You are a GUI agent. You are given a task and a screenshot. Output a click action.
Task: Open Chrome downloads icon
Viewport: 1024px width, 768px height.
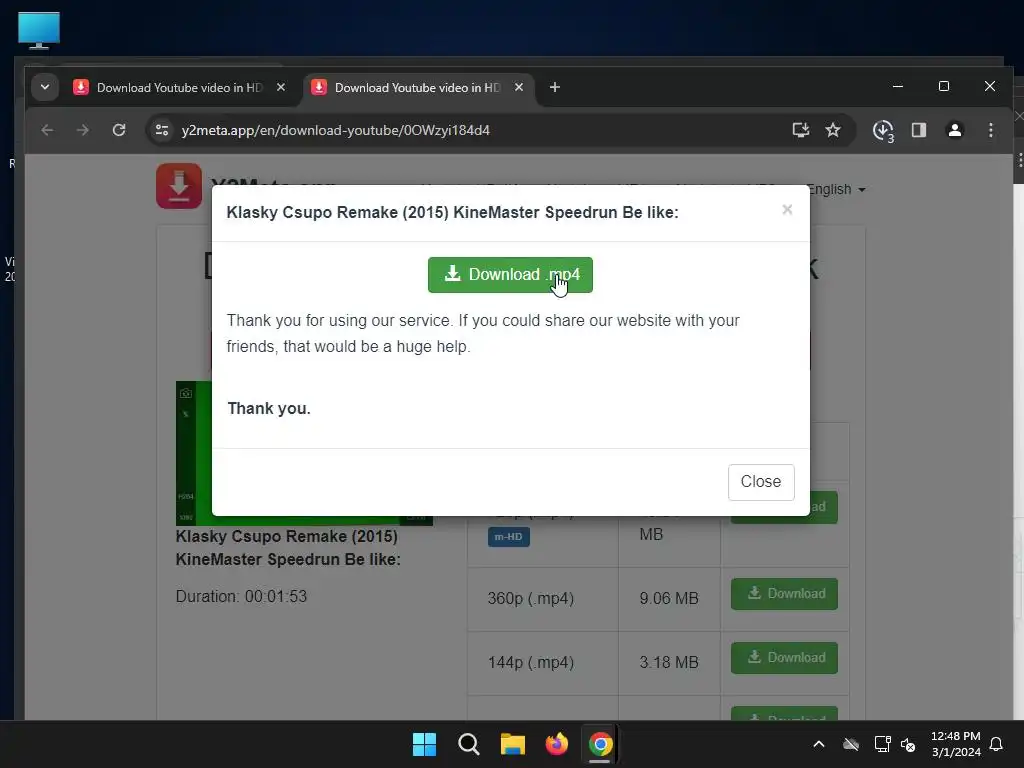(x=883, y=131)
